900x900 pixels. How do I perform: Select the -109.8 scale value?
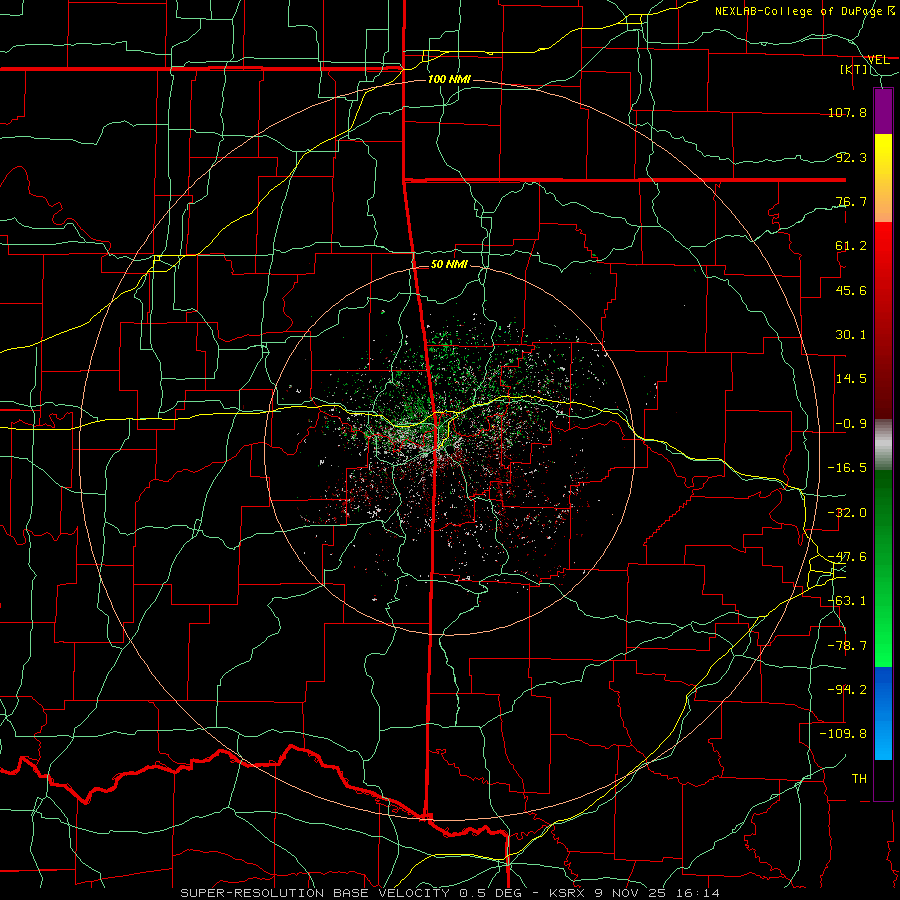(x=843, y=734)
